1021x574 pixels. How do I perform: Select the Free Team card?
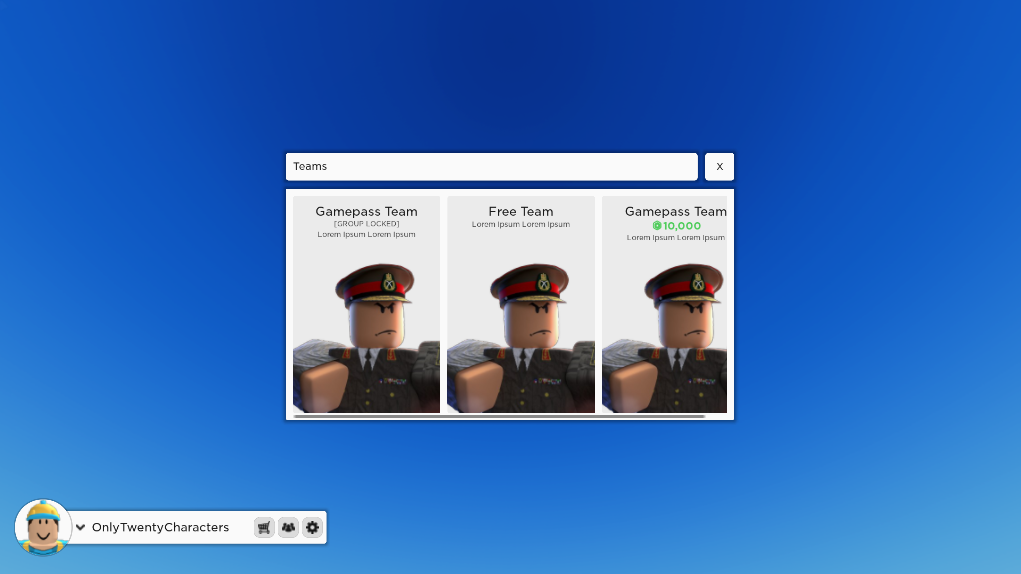(x=521, y=304)
